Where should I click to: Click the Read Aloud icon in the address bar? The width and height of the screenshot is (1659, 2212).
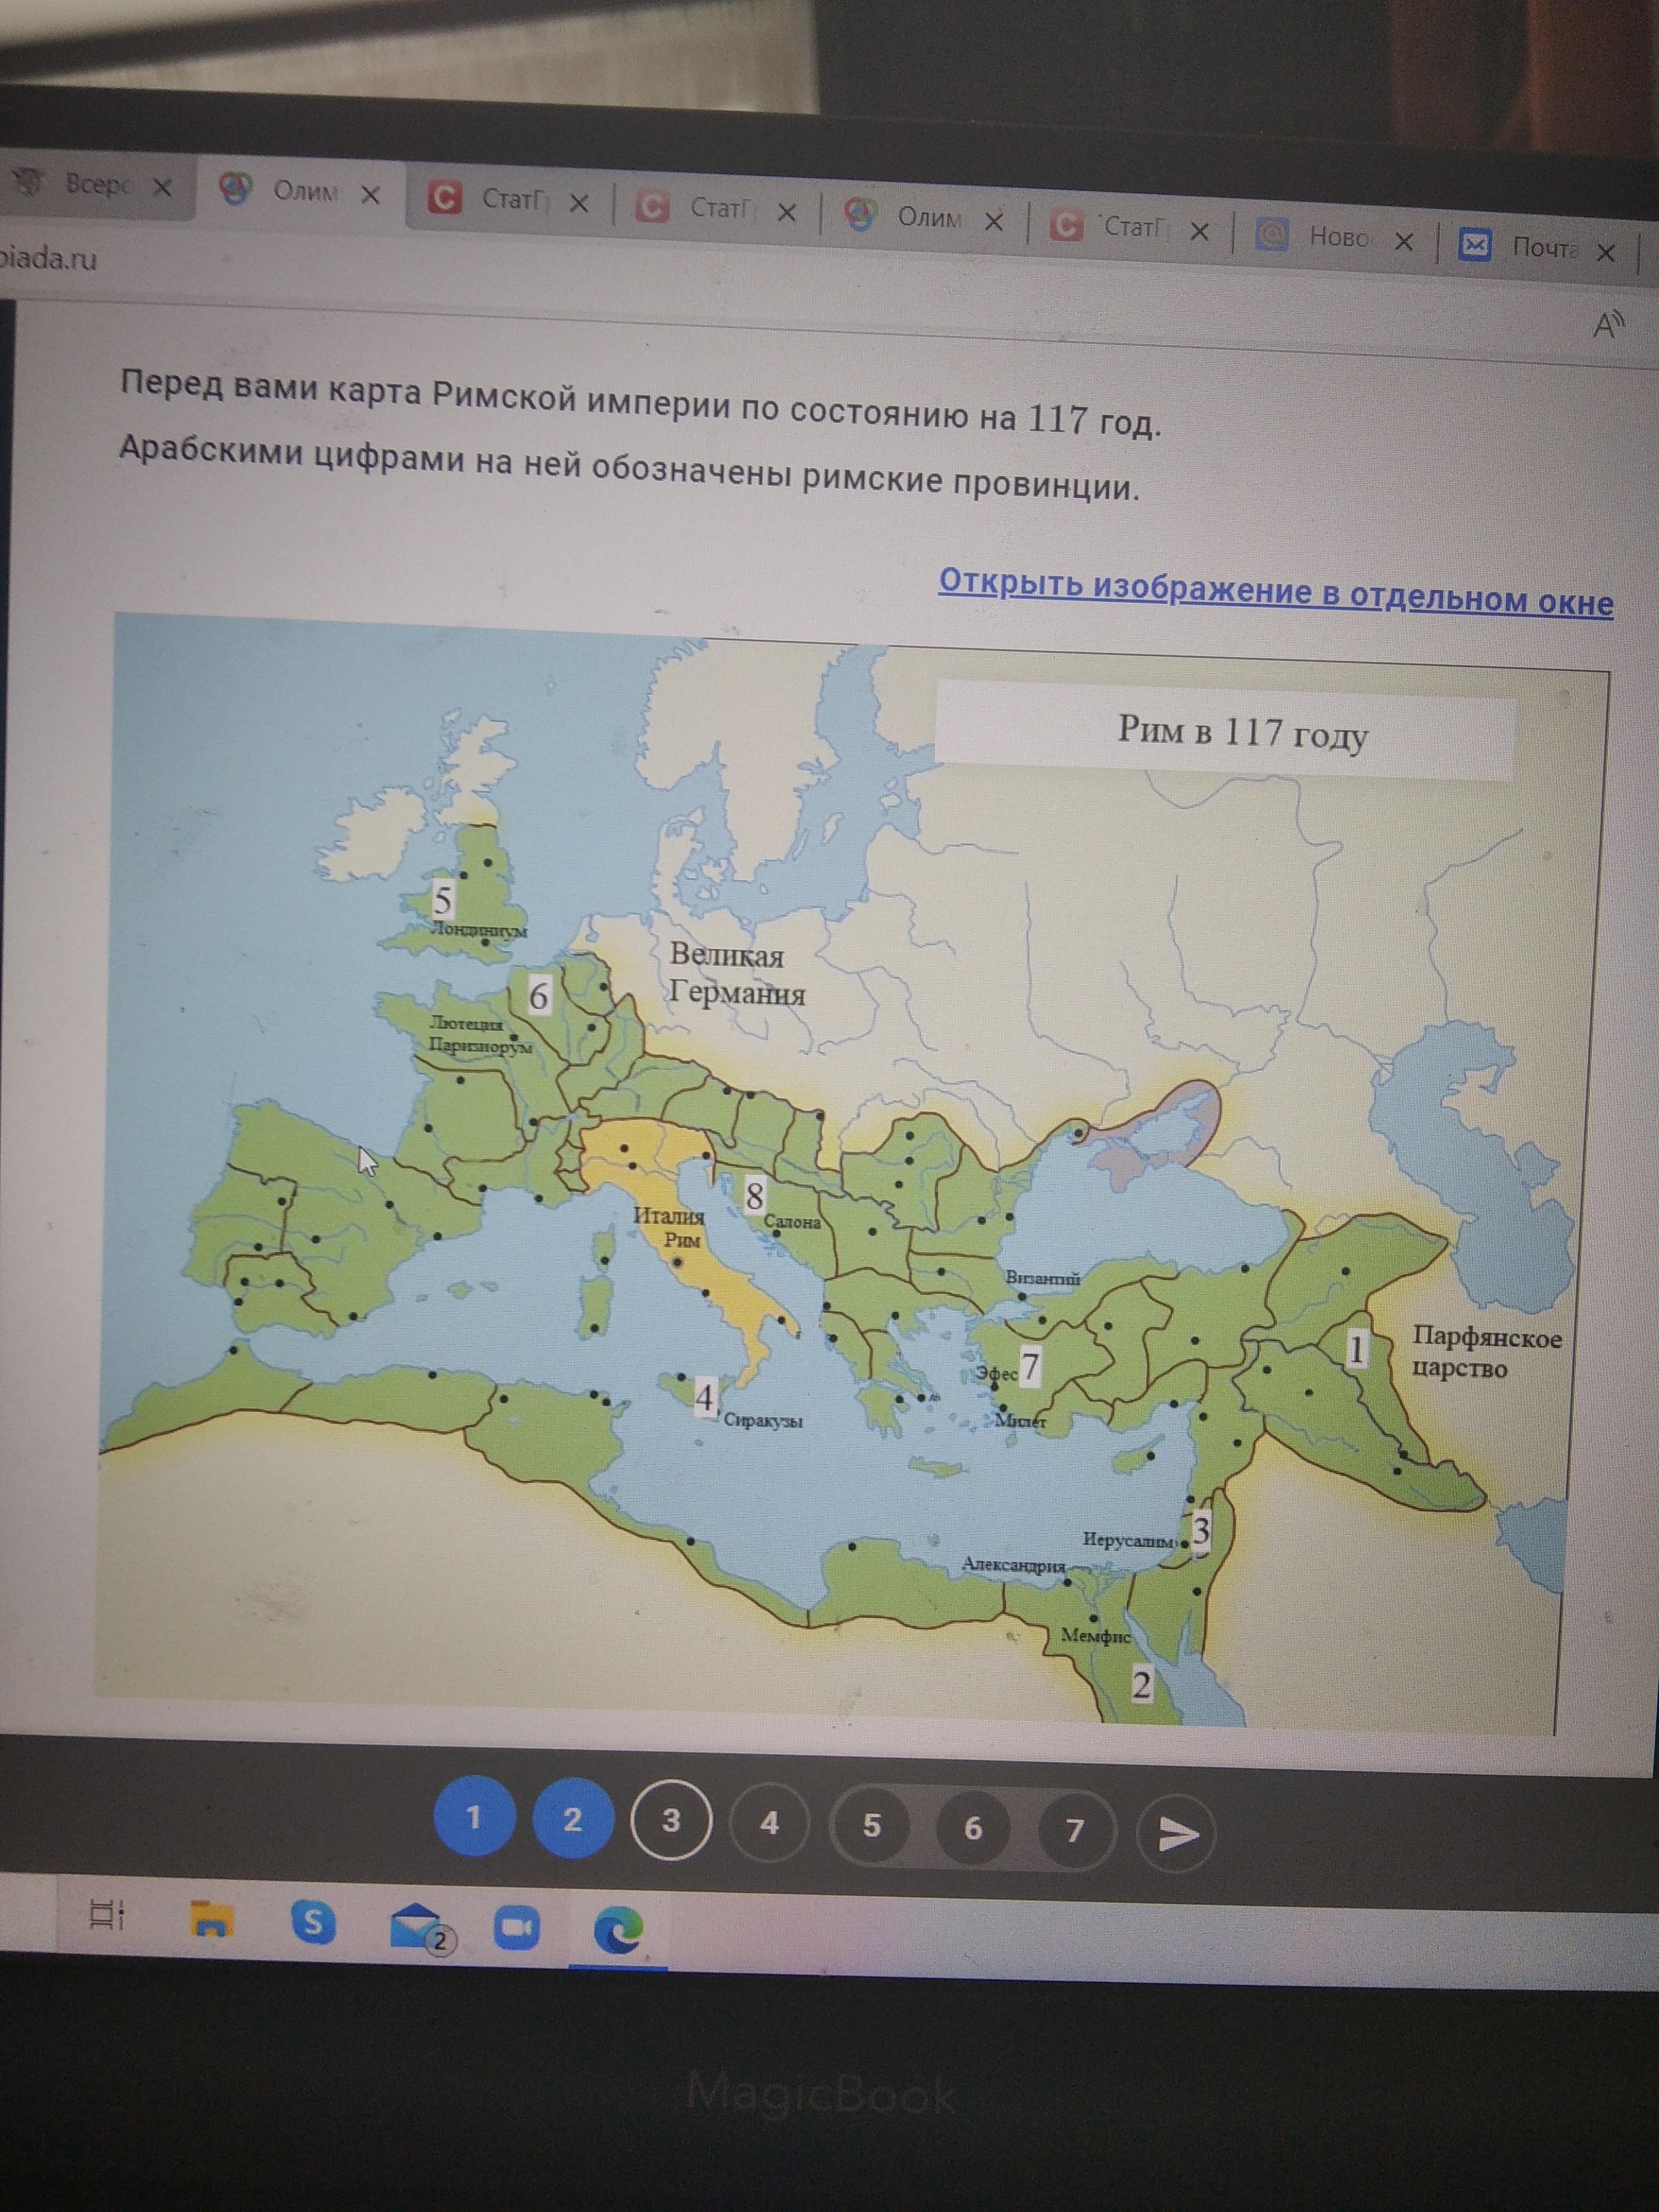pyautogui.click(x=1608, y=325)
